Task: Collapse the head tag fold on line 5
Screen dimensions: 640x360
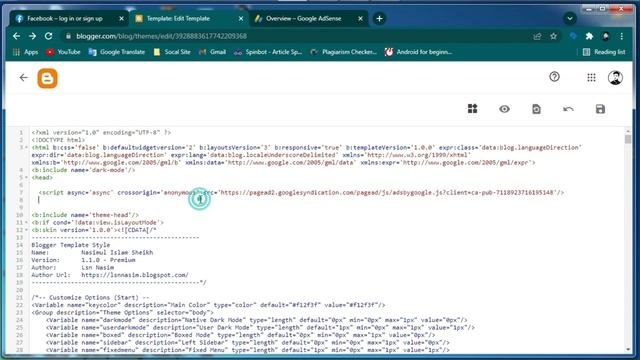Action: 27,178
